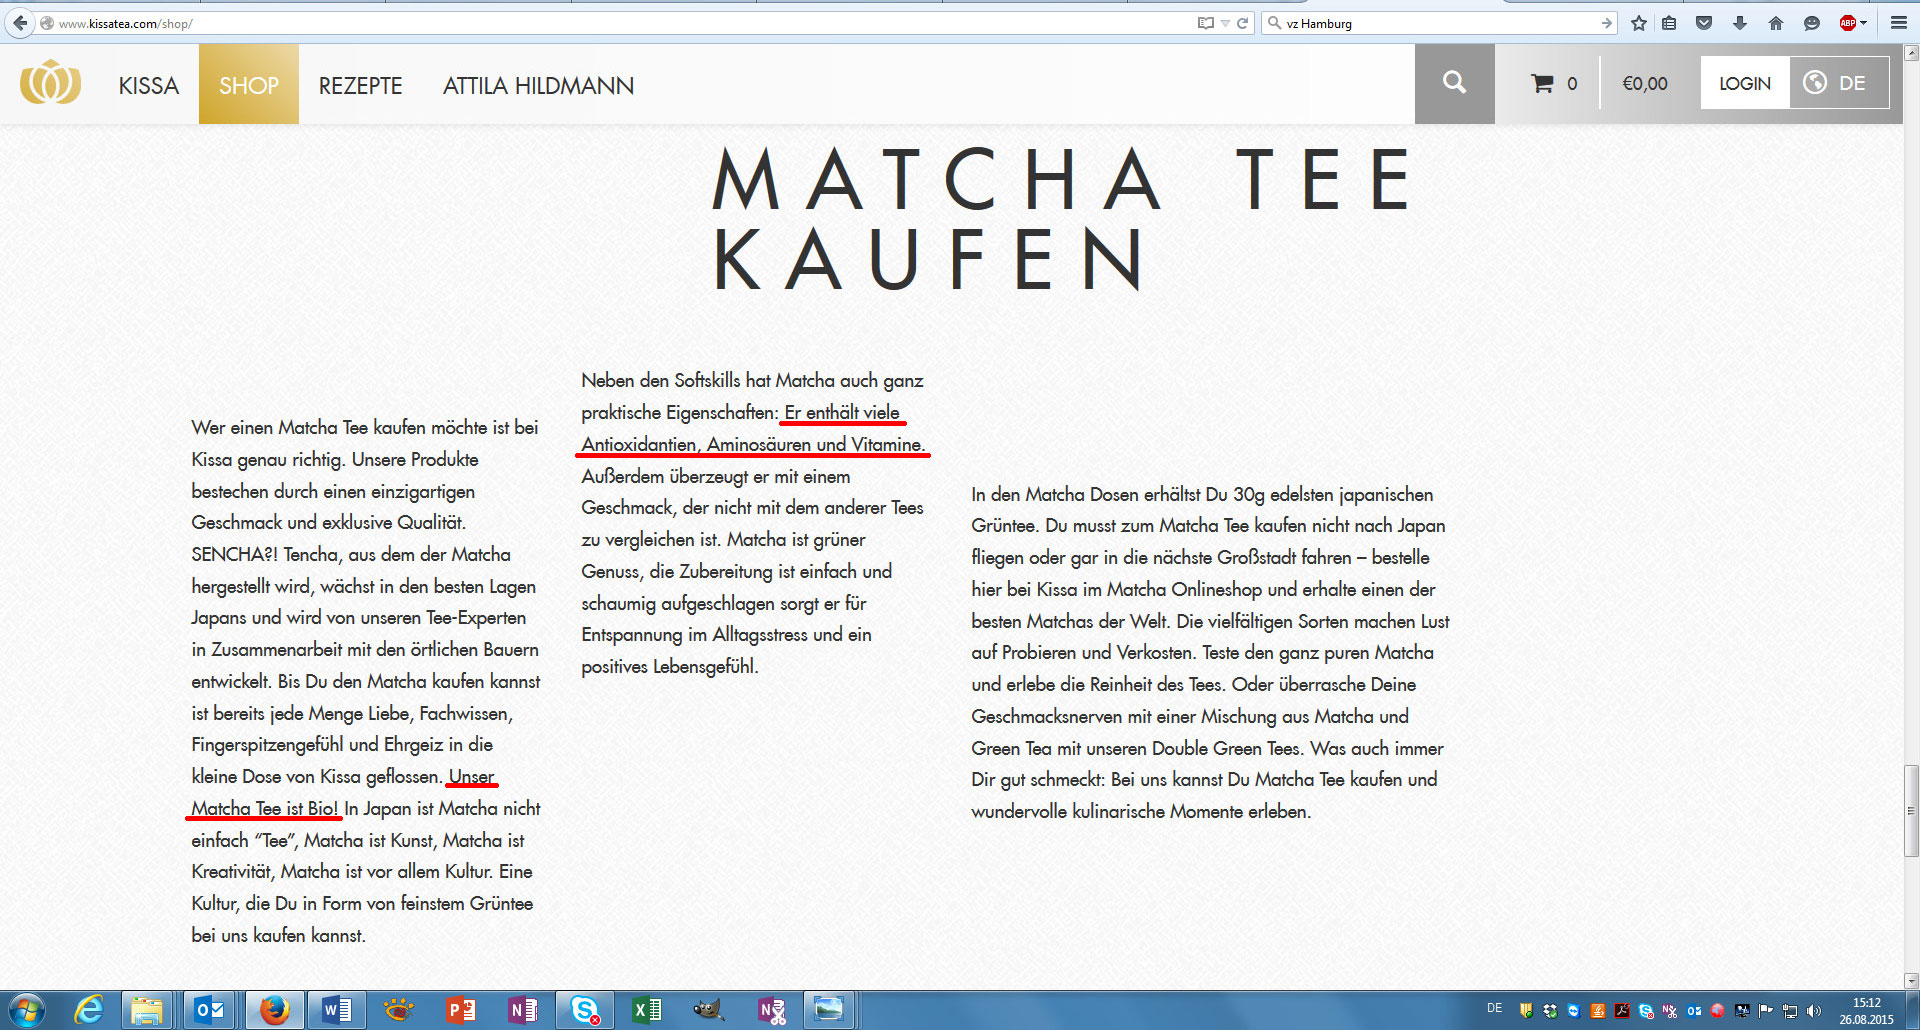Click text 'Antioxidantien, Aminosäuren und Vitamine.'

pos(753,445)
